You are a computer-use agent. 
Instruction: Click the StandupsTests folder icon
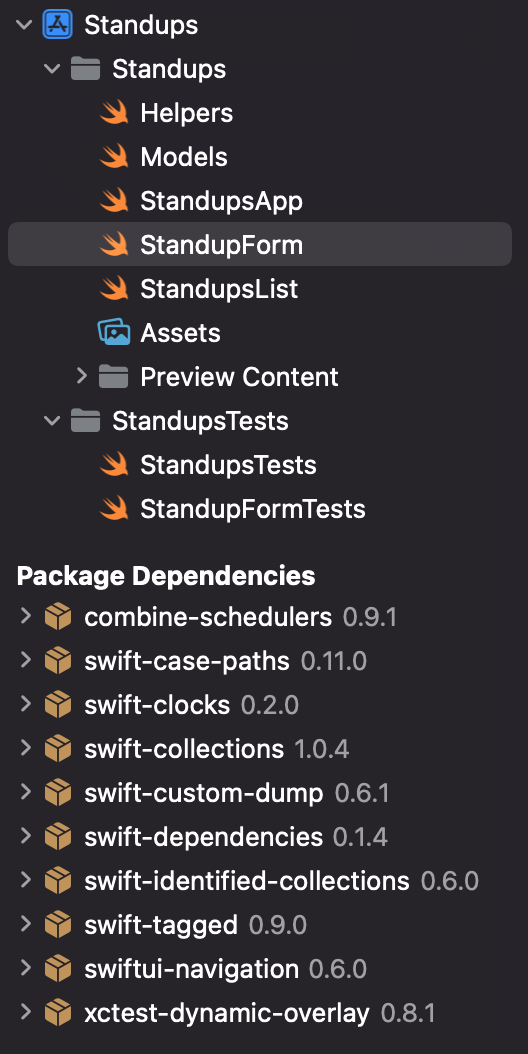point(85,421)
